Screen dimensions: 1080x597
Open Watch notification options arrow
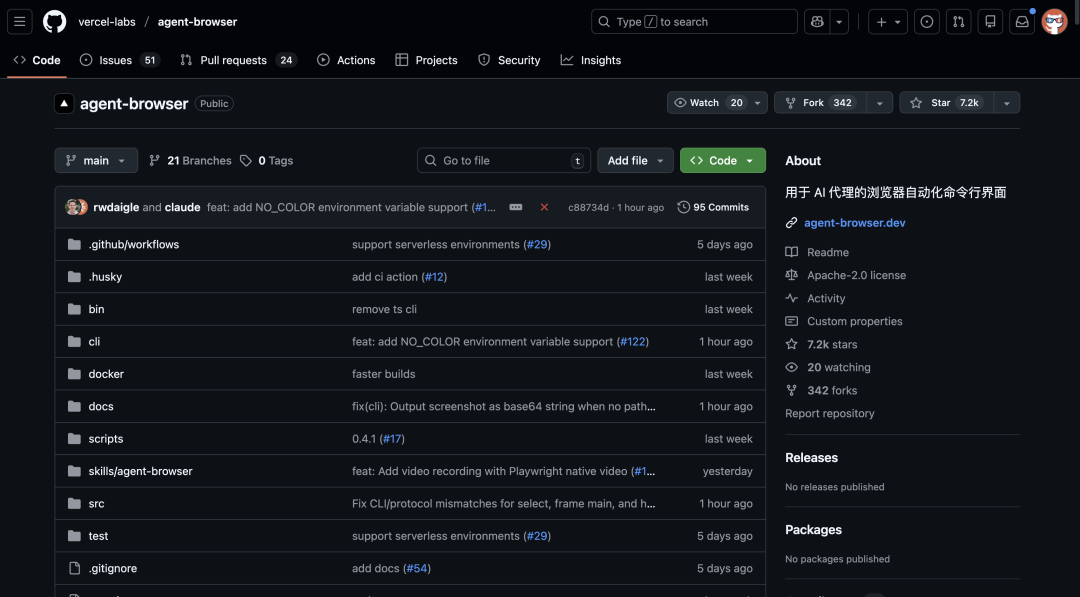pyautogui.click(x=758, y=103)
